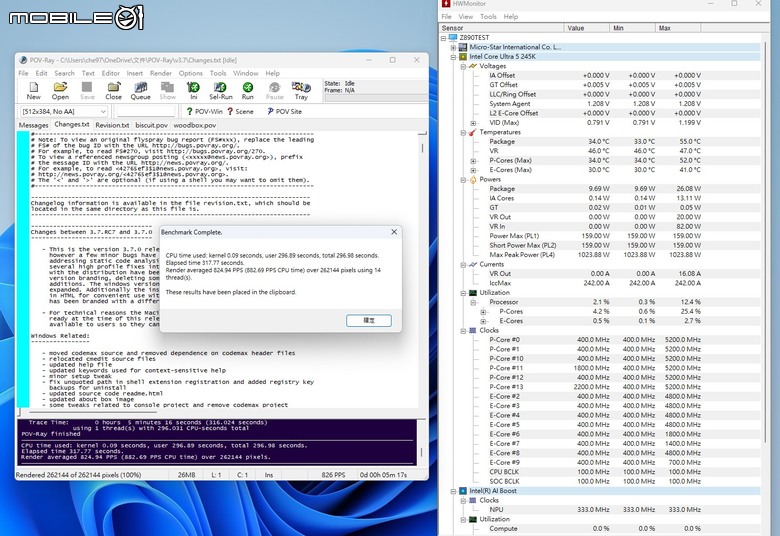
Task: Open HWMonitor File menu
Action: [x=447, y=16]
